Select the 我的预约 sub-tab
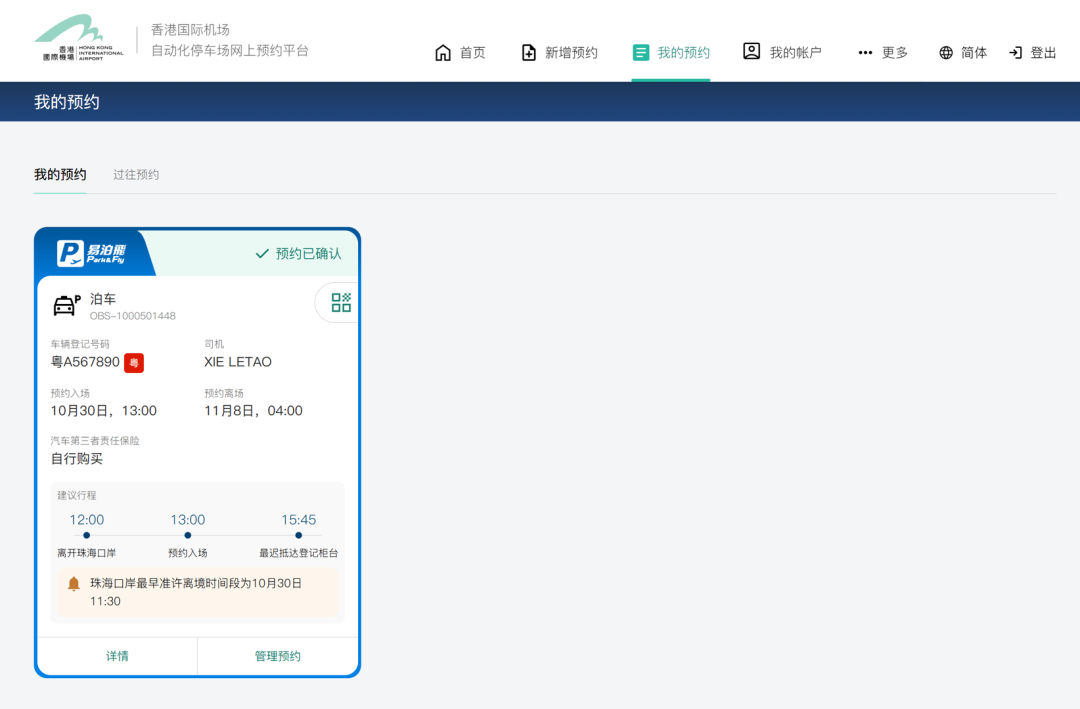This screenshot has height=709, width=1080. (x=60, y=174)
